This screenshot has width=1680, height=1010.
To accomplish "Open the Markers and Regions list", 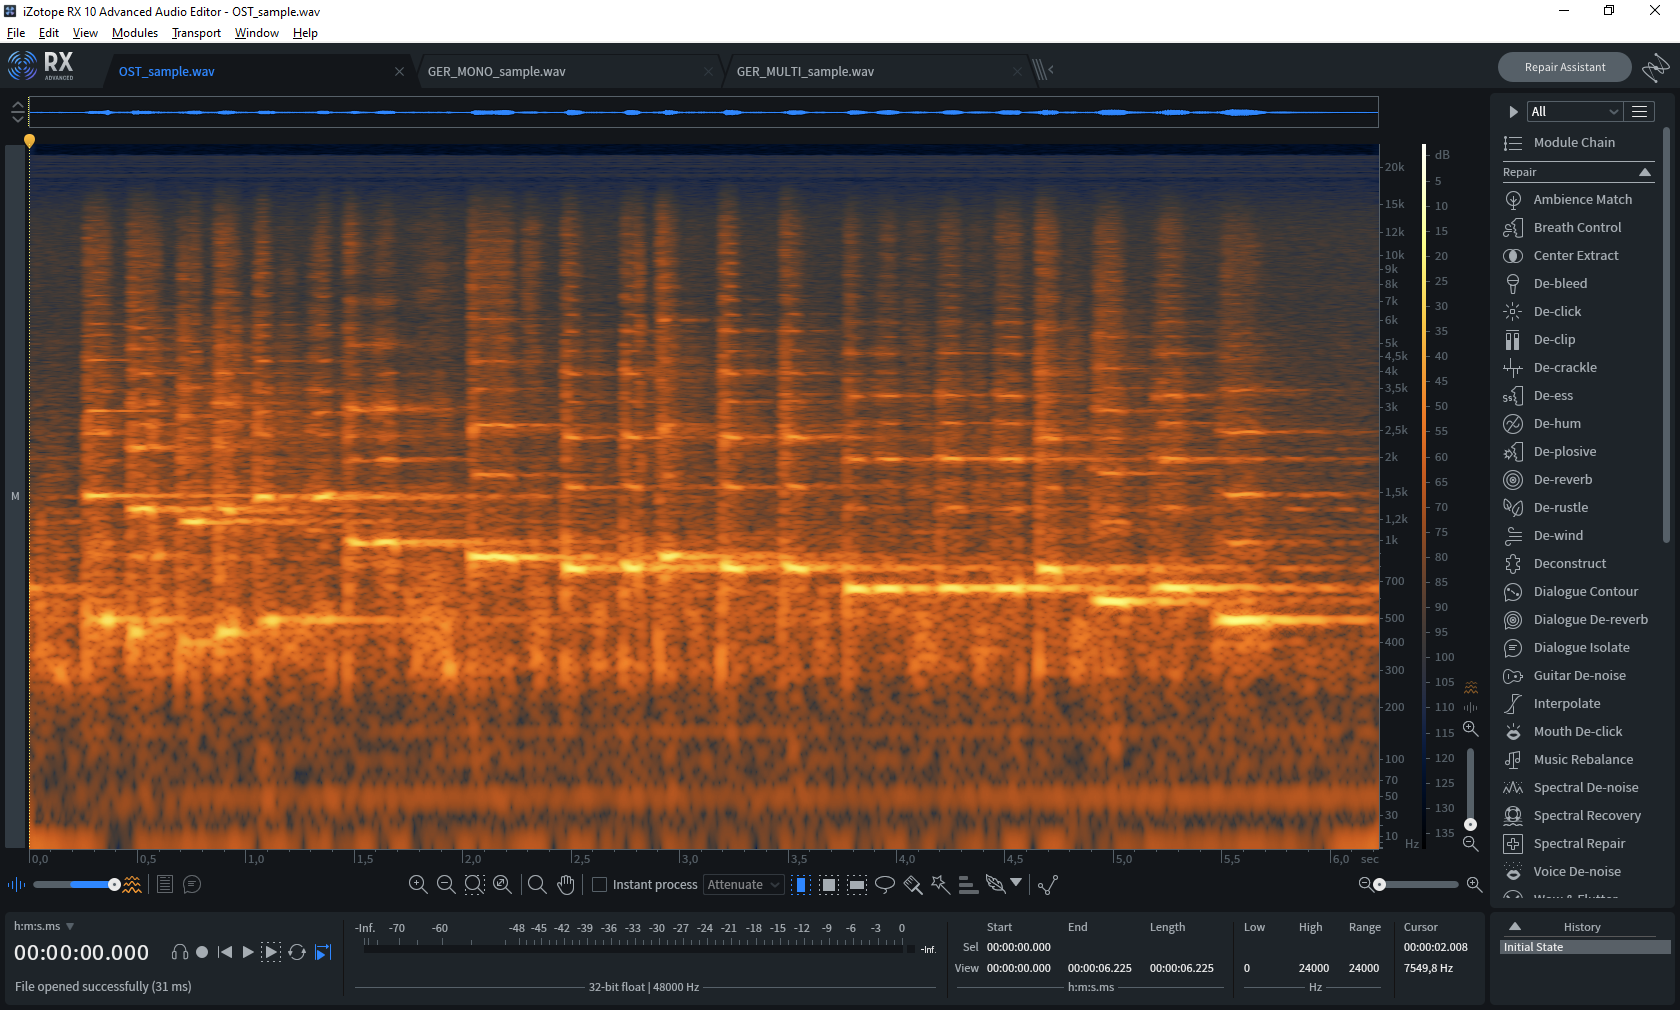I will [165, 884].
